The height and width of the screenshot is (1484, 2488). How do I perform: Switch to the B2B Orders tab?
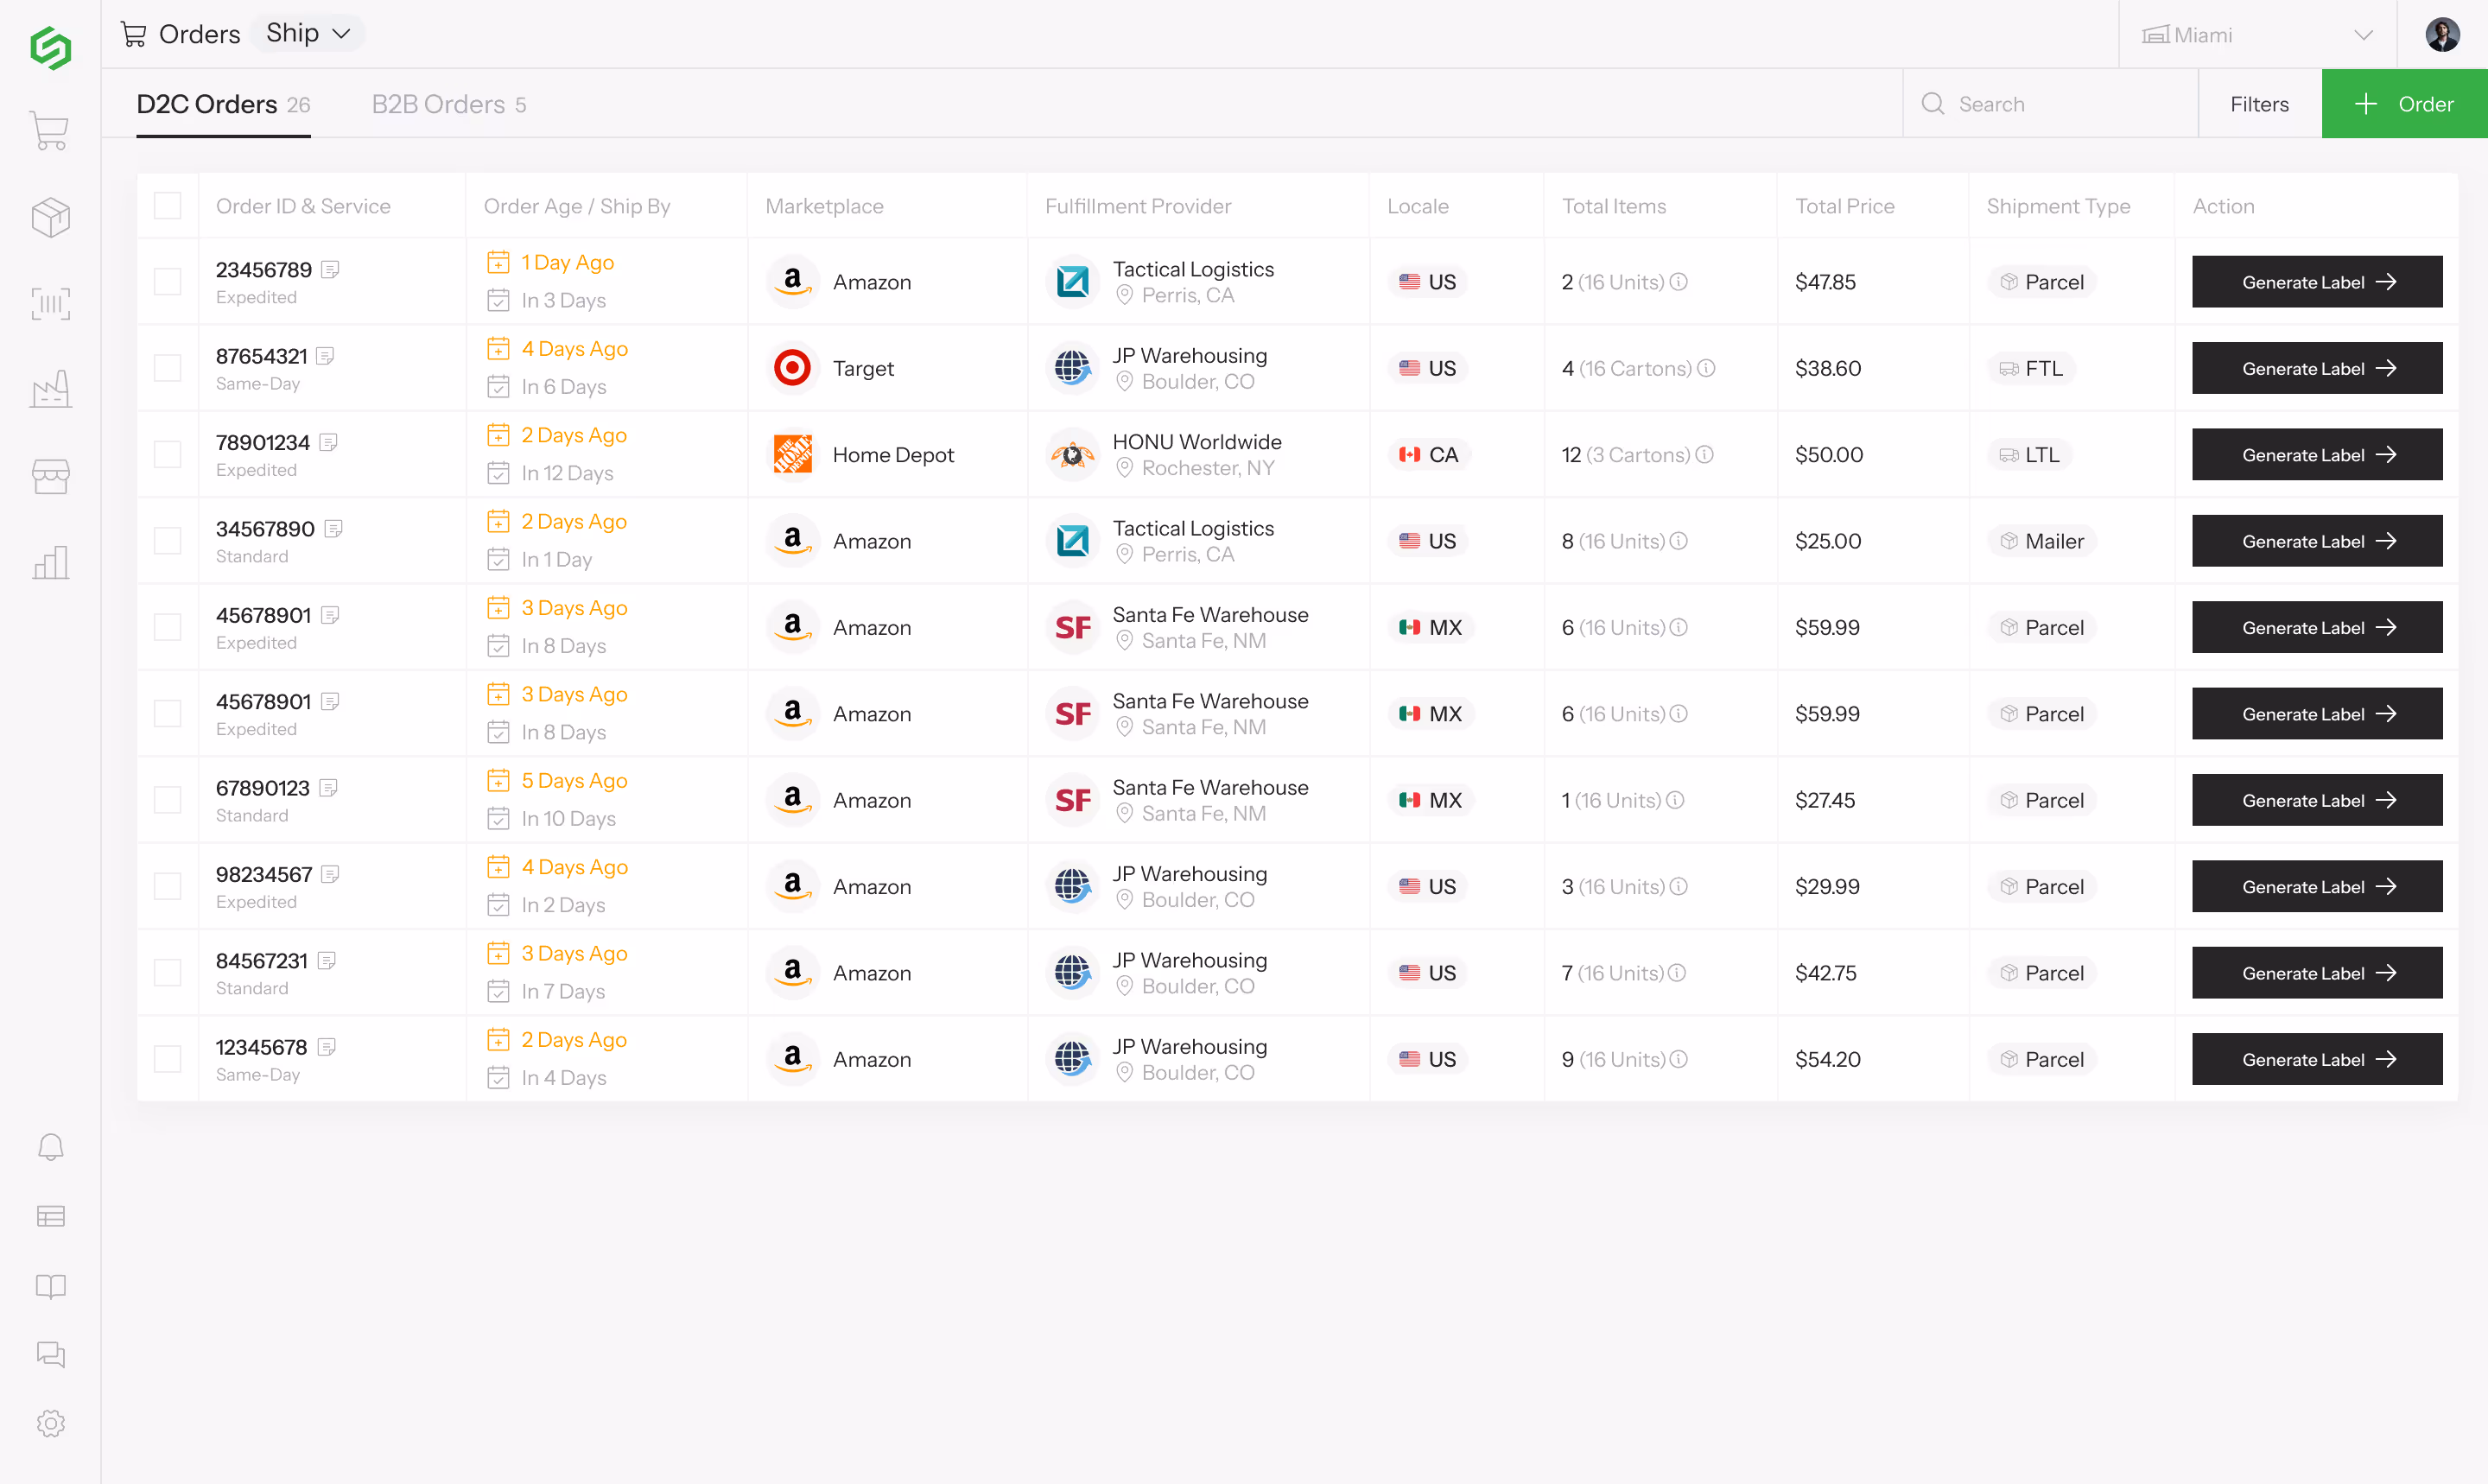(448, 104)
